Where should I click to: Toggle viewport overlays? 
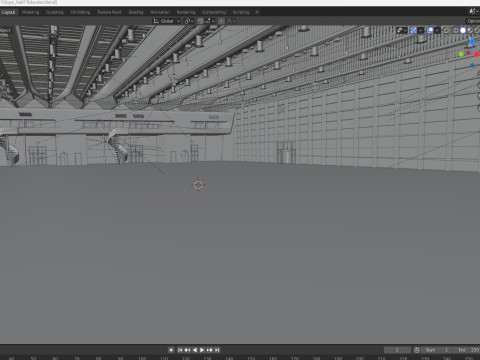[x=430, y=30]
